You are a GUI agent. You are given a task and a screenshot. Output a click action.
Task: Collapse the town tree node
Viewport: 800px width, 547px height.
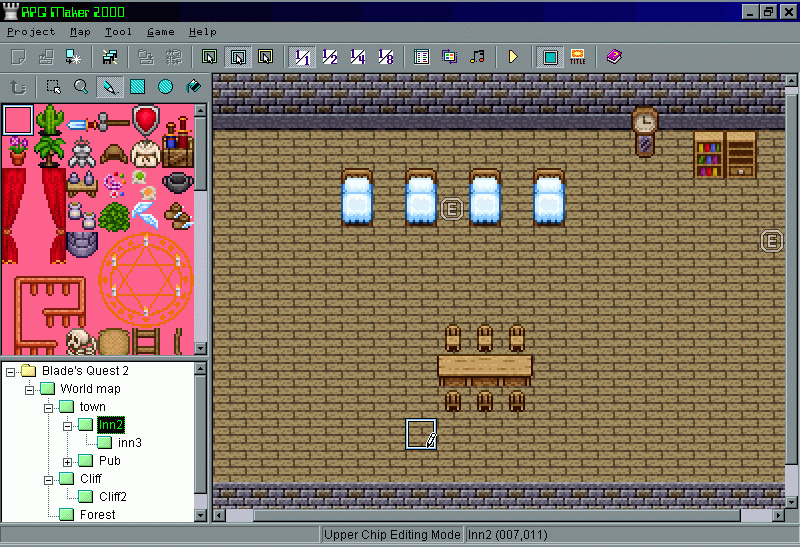pyautogui.click(x=48, y=408)
